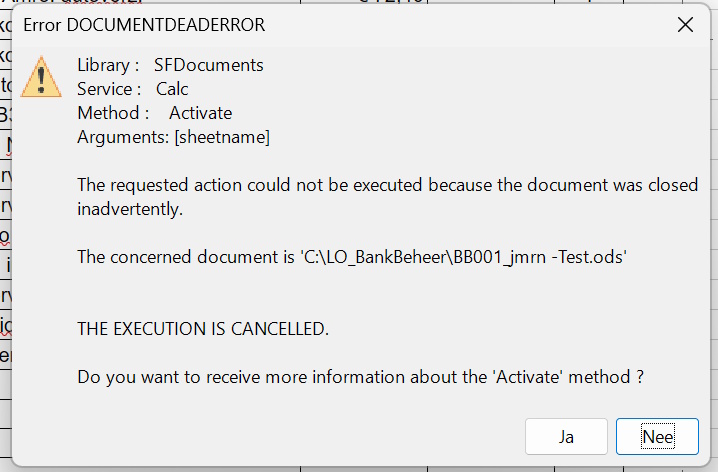718x472 pixels.
Task: Click spreadsheet area below the dialog
Action: (x=300, y=468)
